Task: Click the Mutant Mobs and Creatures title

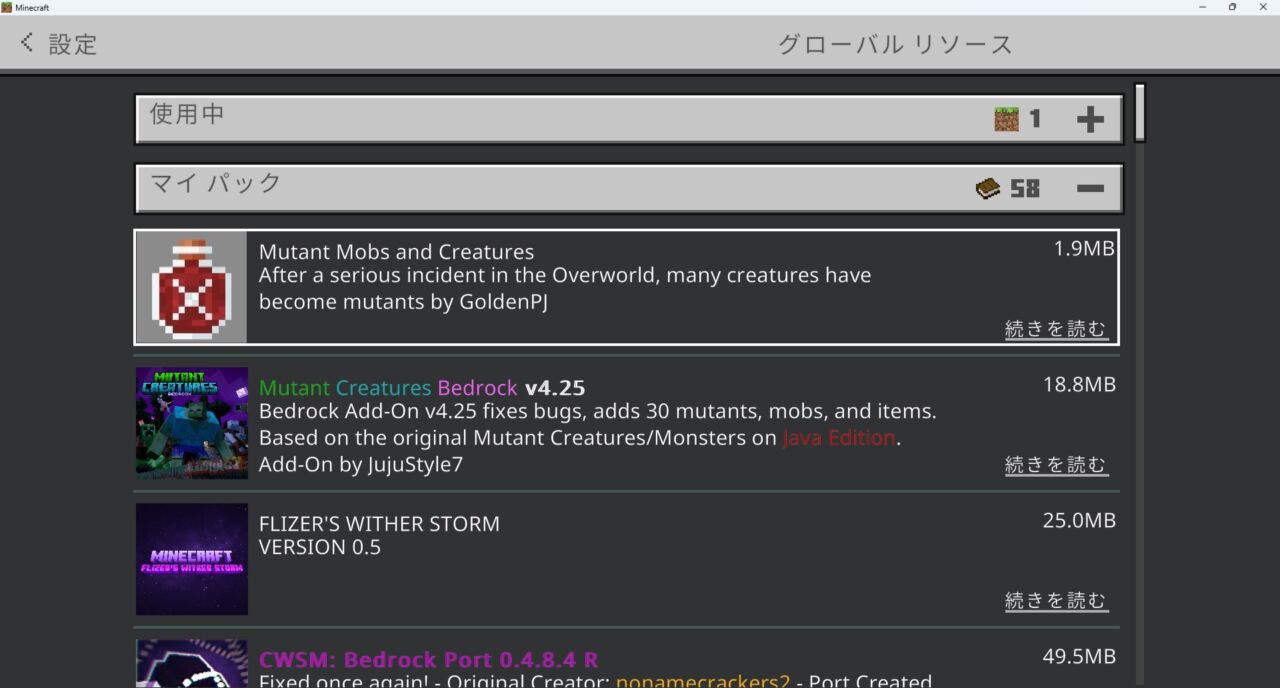Action: pyautogui.click(x=396, y=252)
